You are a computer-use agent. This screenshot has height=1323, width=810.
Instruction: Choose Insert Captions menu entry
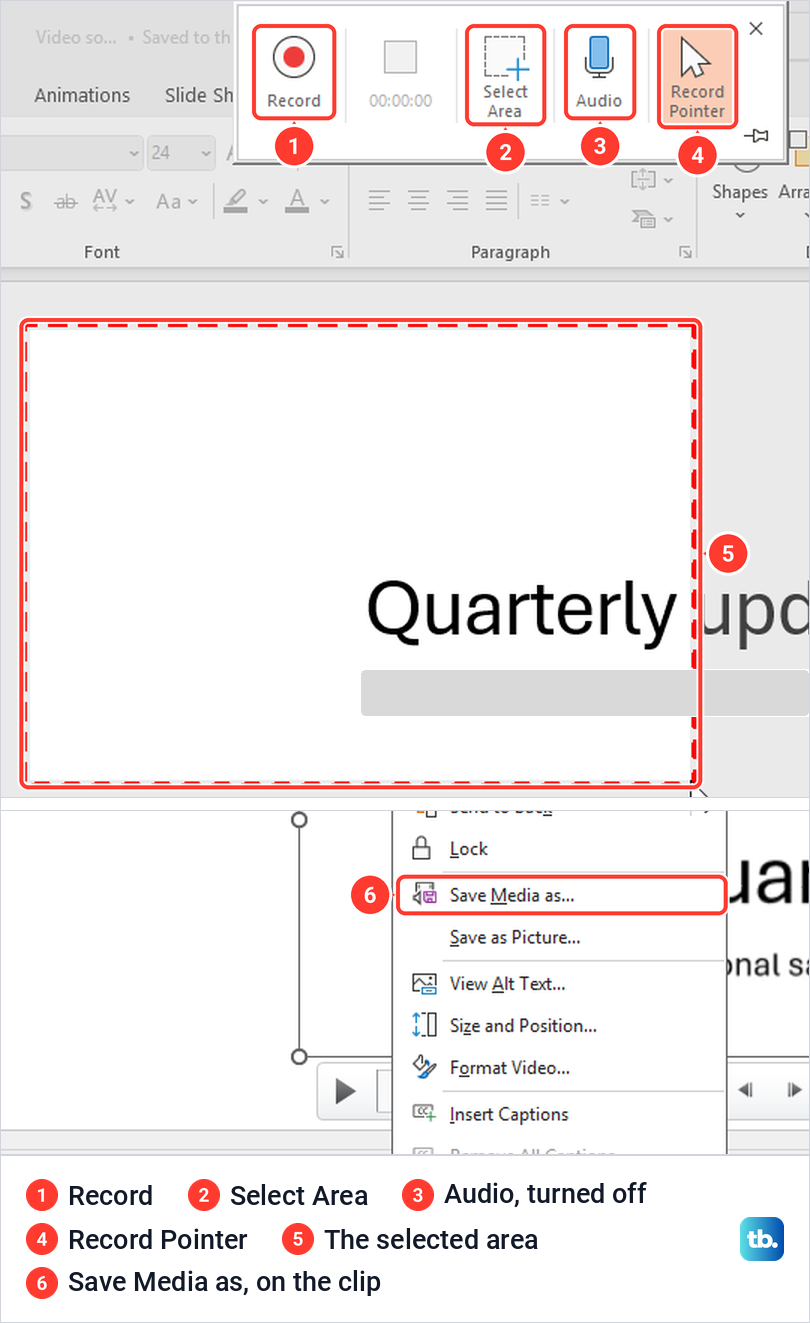[560, 1113]
